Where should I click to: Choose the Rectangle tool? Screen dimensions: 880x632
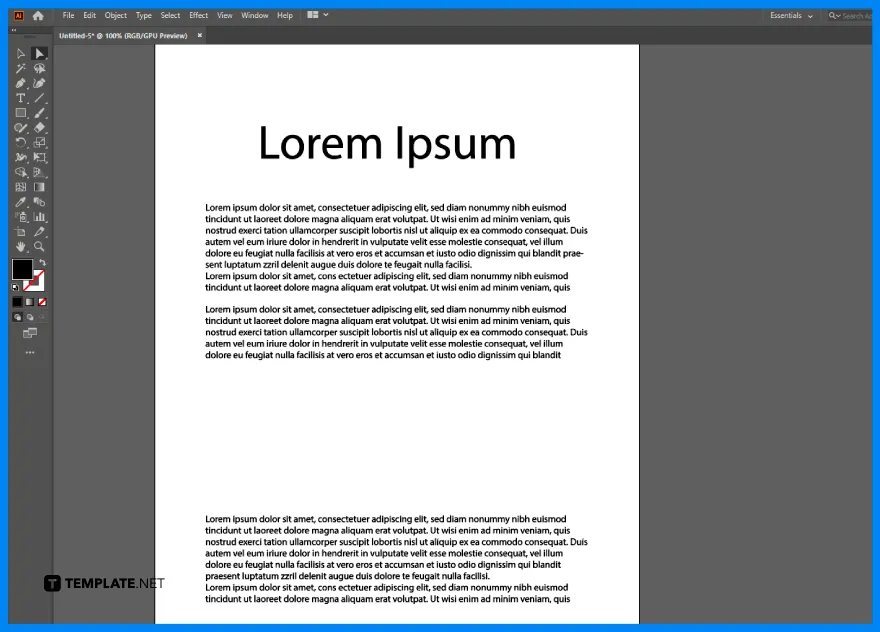pos(20,113)
